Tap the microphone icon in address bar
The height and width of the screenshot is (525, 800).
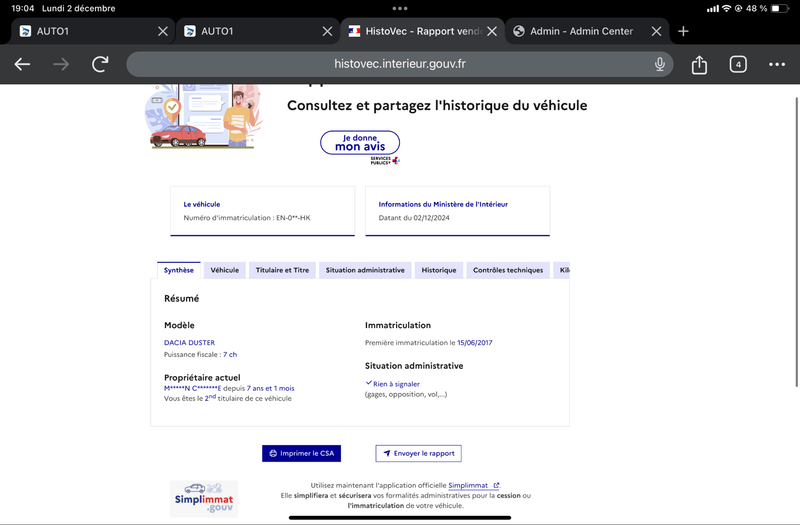[x=659, y=64]
